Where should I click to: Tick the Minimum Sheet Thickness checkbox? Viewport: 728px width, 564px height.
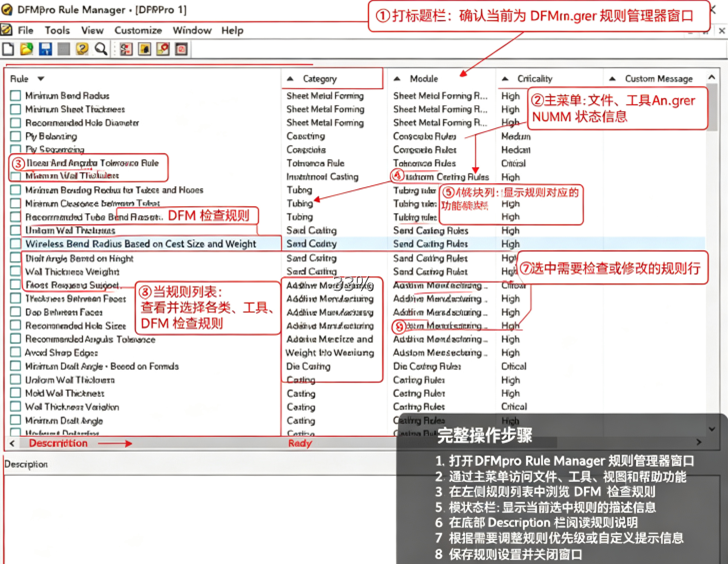coord(15,109)
